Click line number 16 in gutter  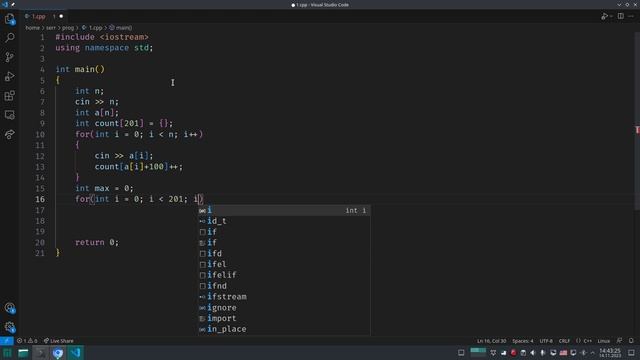[x=40, y=199]
